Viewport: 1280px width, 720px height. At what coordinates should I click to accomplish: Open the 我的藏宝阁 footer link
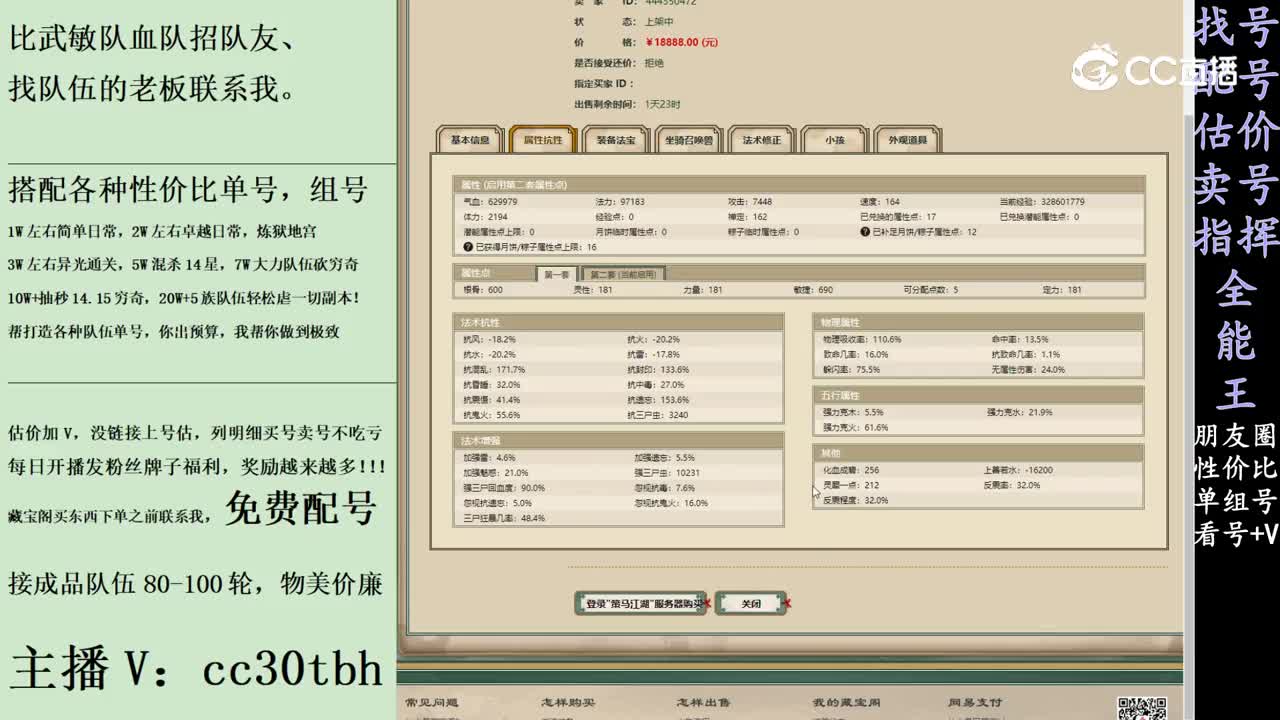point(846,703)
